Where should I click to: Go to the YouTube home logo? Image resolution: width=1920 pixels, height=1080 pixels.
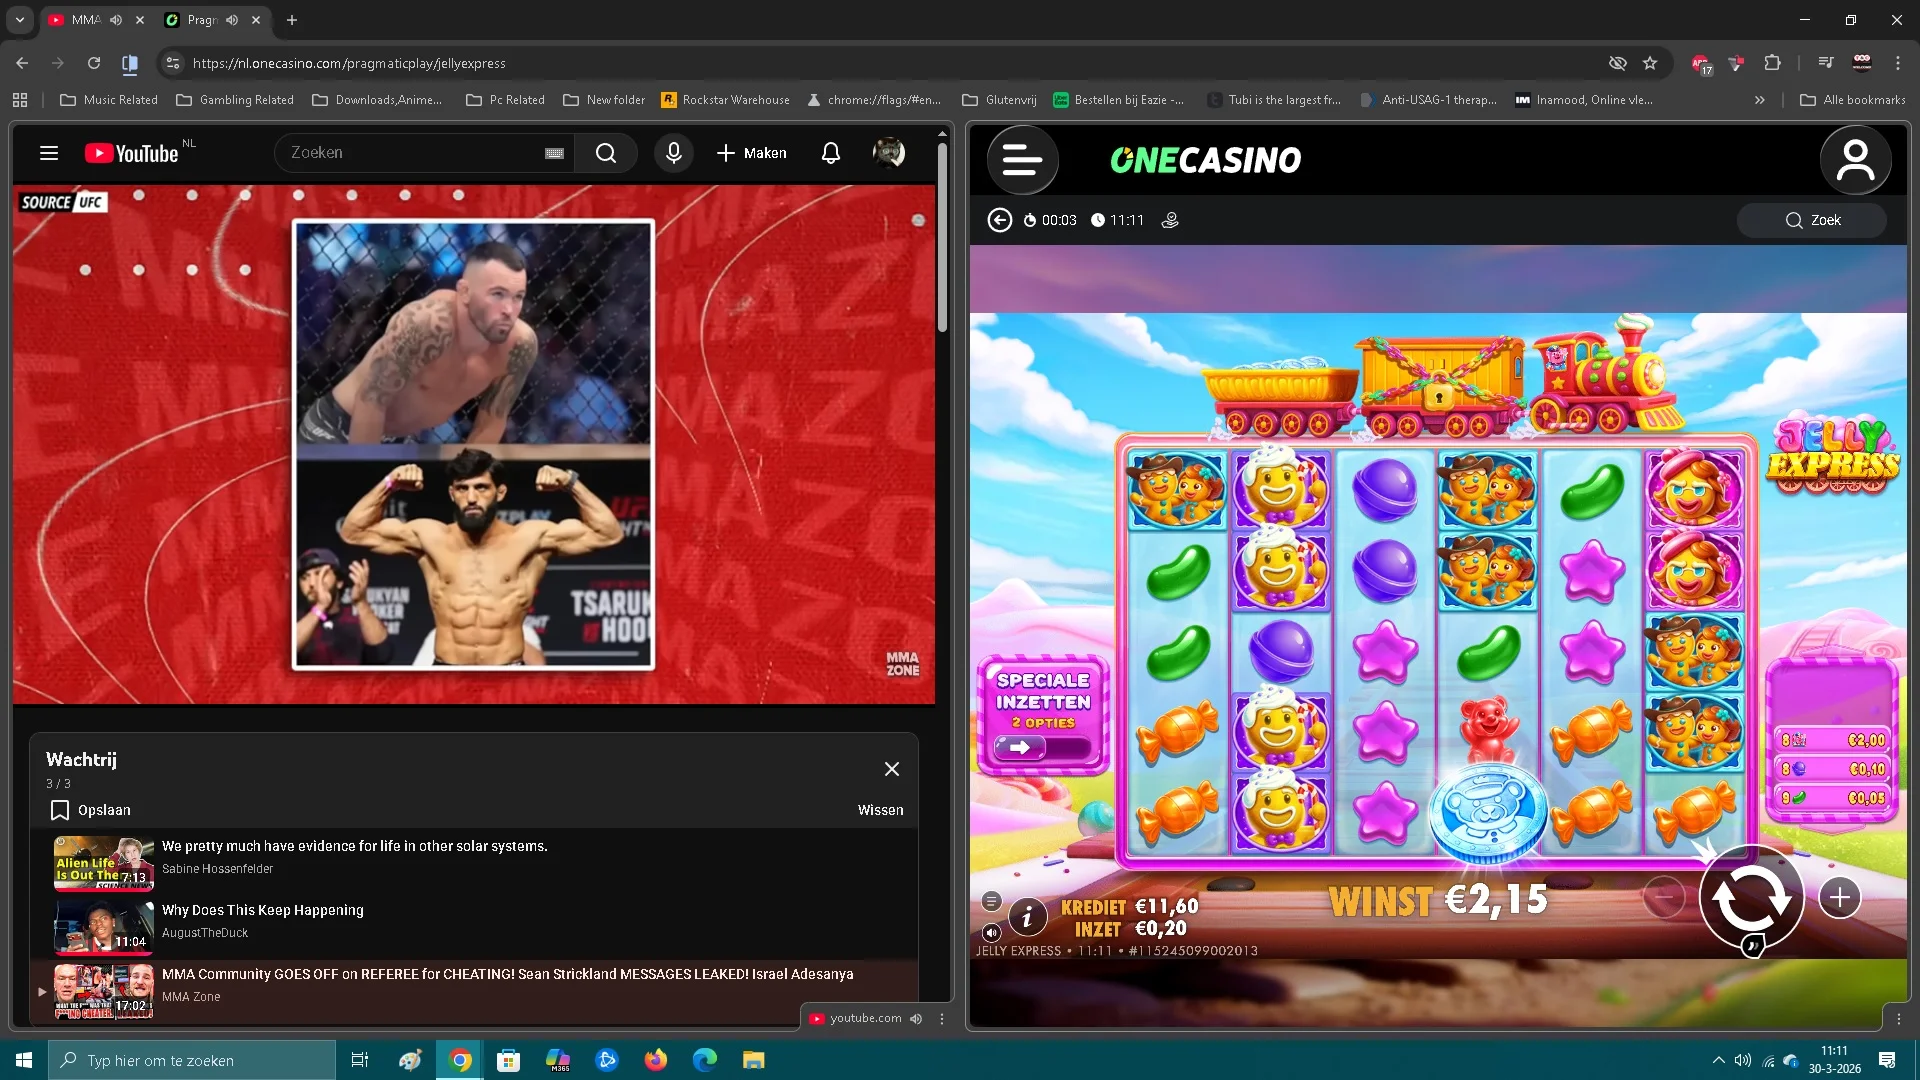[131, 153]
